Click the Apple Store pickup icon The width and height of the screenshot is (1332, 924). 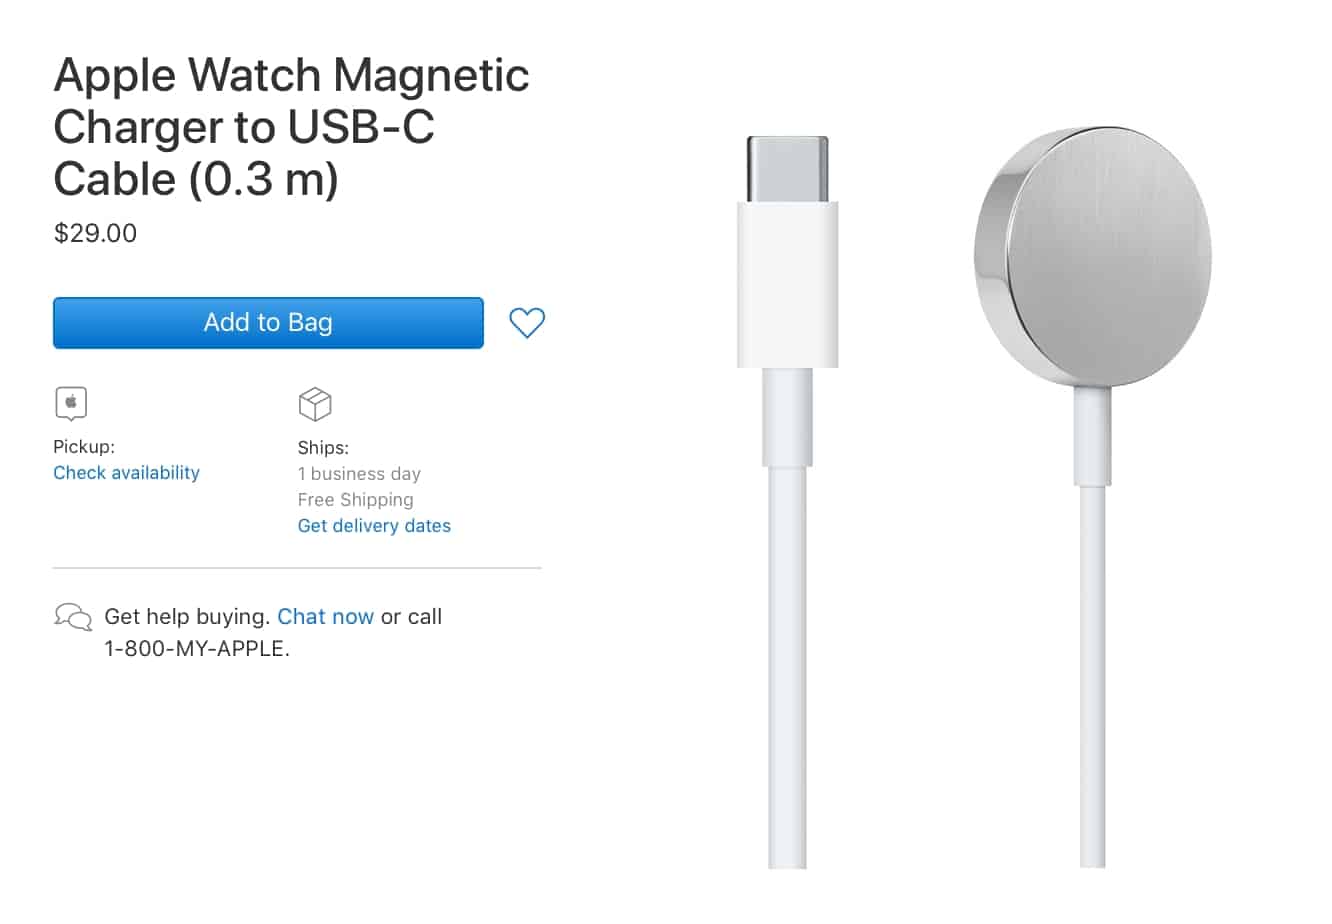pyautogui.click(x=71, y=404)
